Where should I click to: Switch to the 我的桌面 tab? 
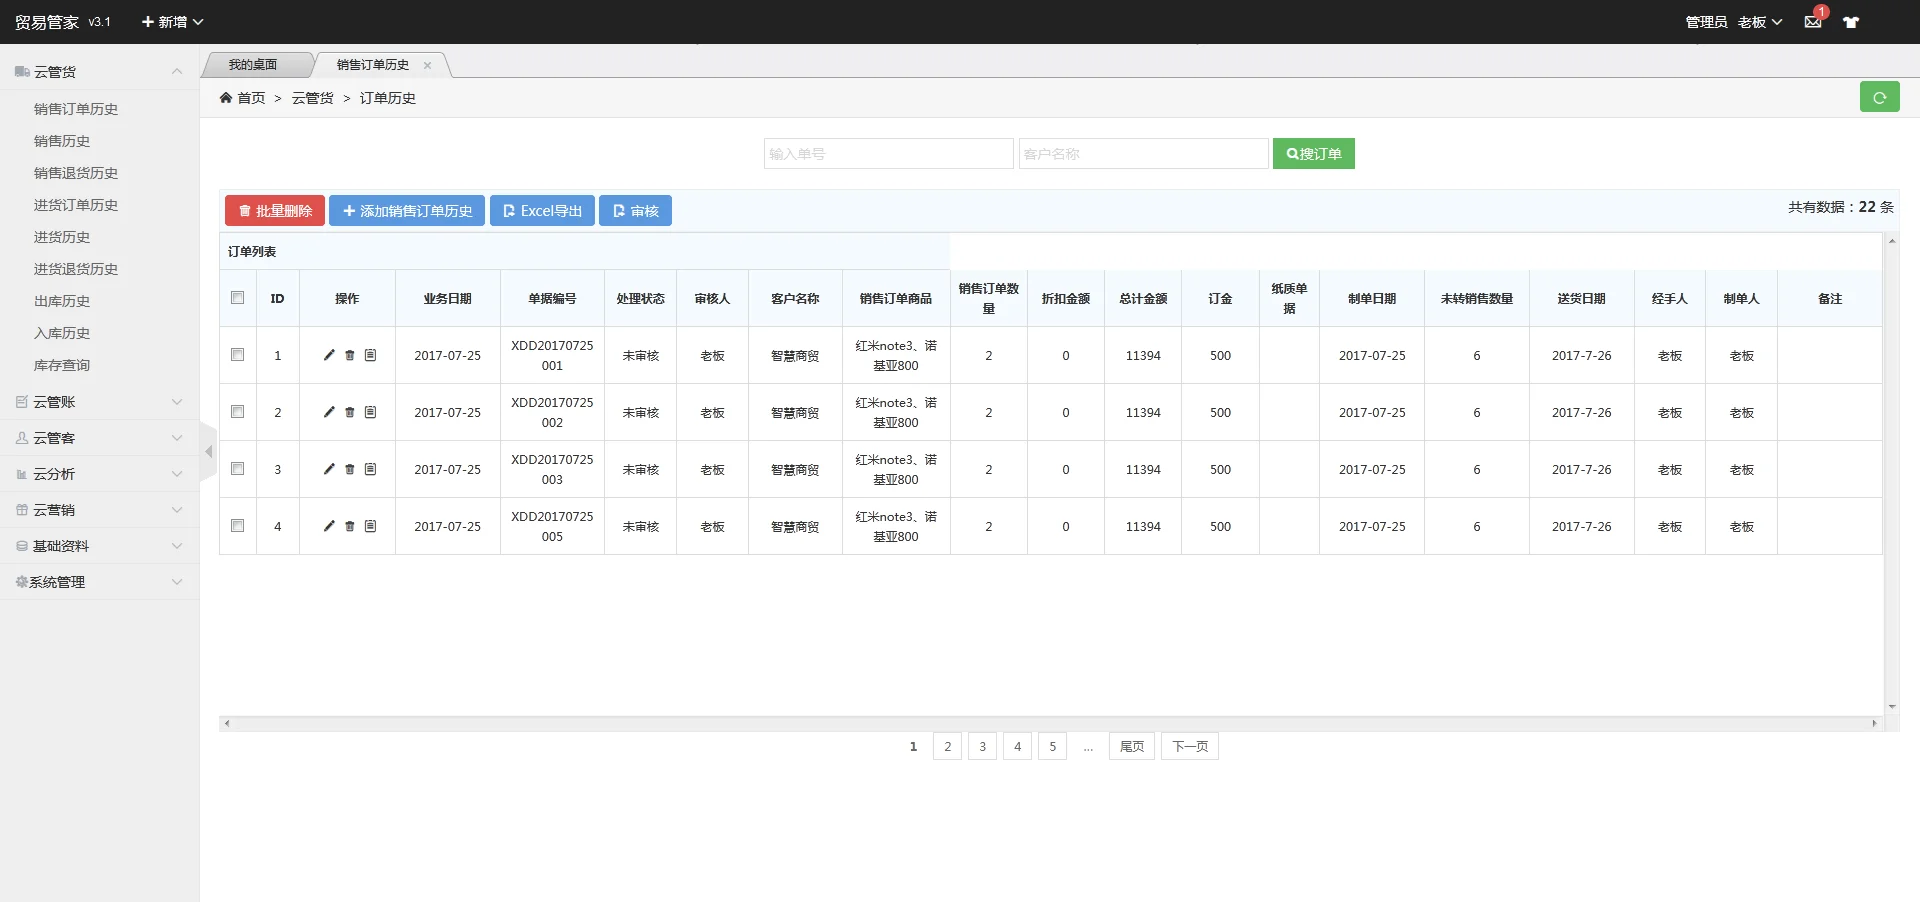253,65
